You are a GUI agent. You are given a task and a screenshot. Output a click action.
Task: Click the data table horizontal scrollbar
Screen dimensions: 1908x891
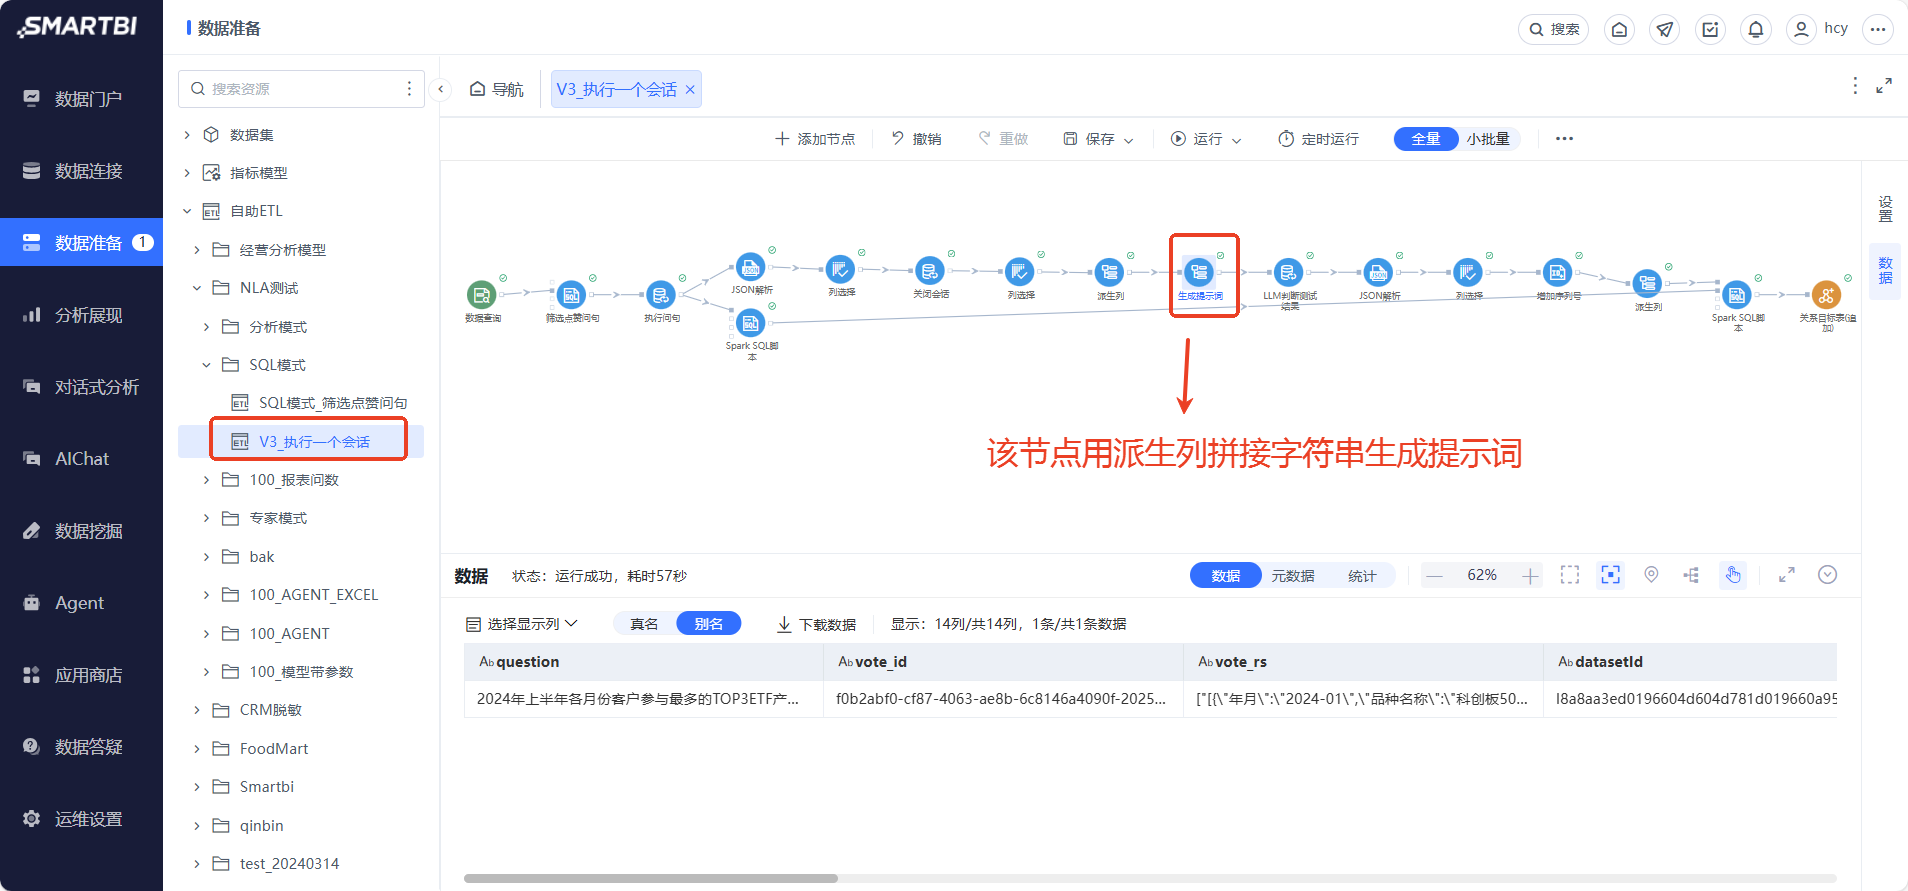tap(650, 878)
